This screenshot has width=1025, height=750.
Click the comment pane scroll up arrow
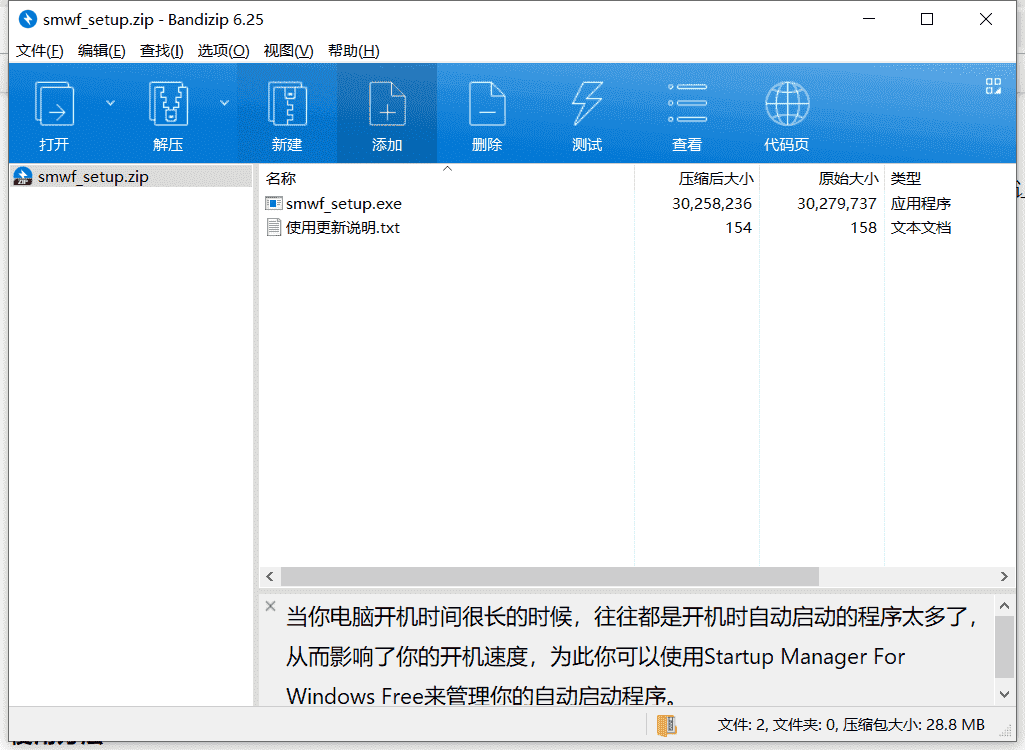pos(1004,606)
